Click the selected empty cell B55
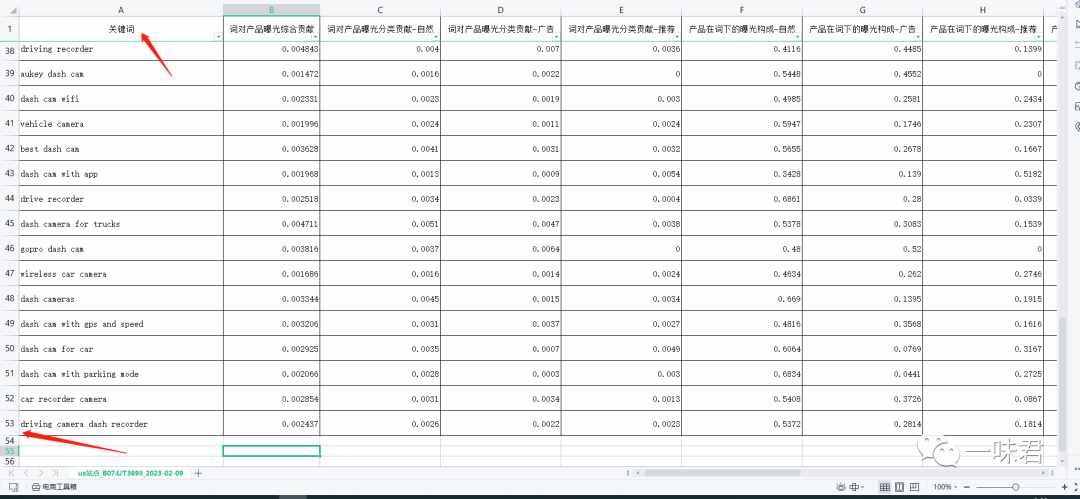This screenshot has height=499, width=1080. pos(271,451)
